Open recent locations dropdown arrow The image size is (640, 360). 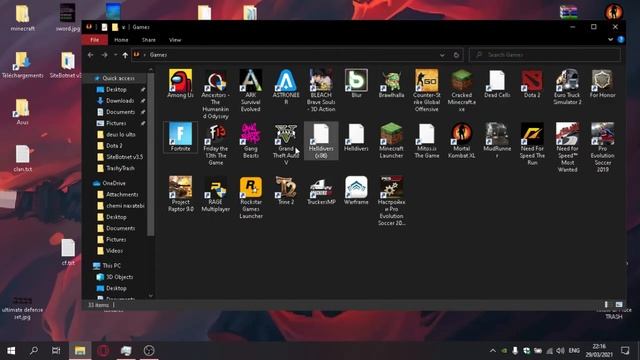(x=116, y=55)
